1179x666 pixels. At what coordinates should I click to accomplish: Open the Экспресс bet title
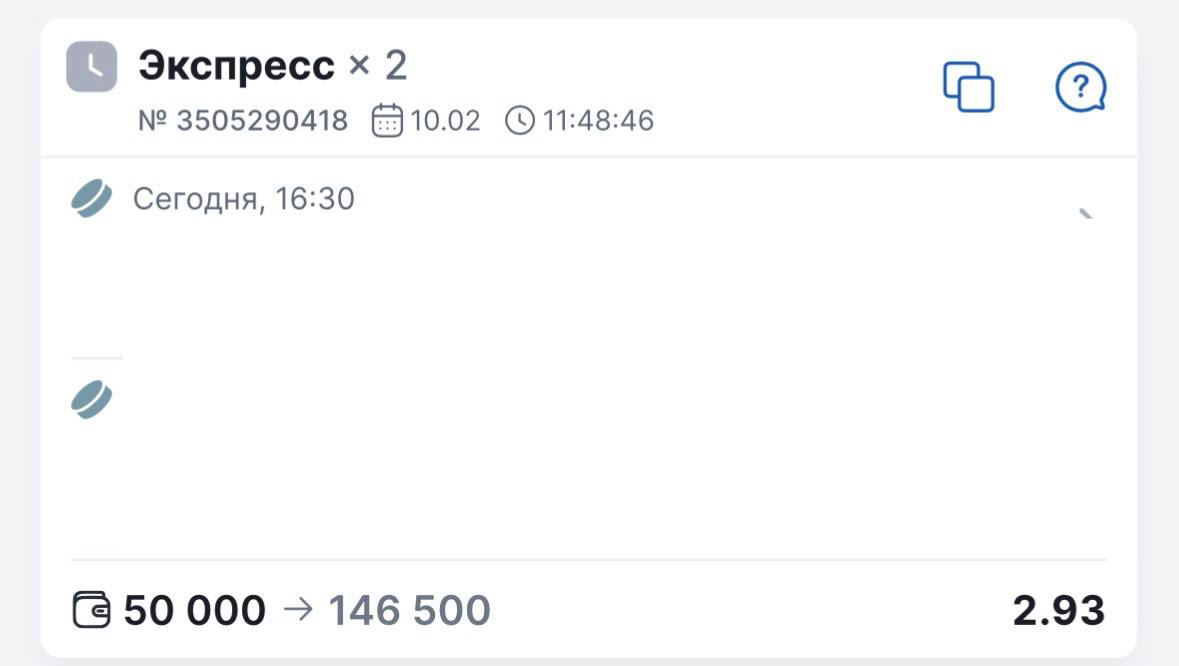point(236,67)
